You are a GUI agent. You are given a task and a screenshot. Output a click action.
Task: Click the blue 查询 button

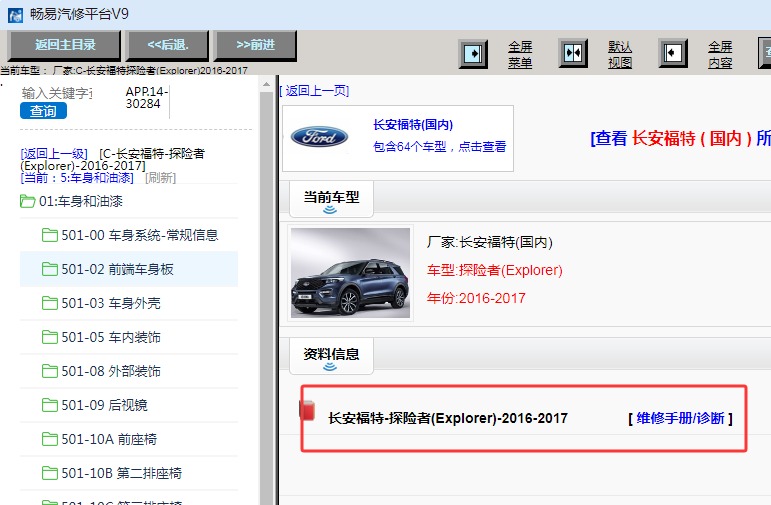[43, 111]
